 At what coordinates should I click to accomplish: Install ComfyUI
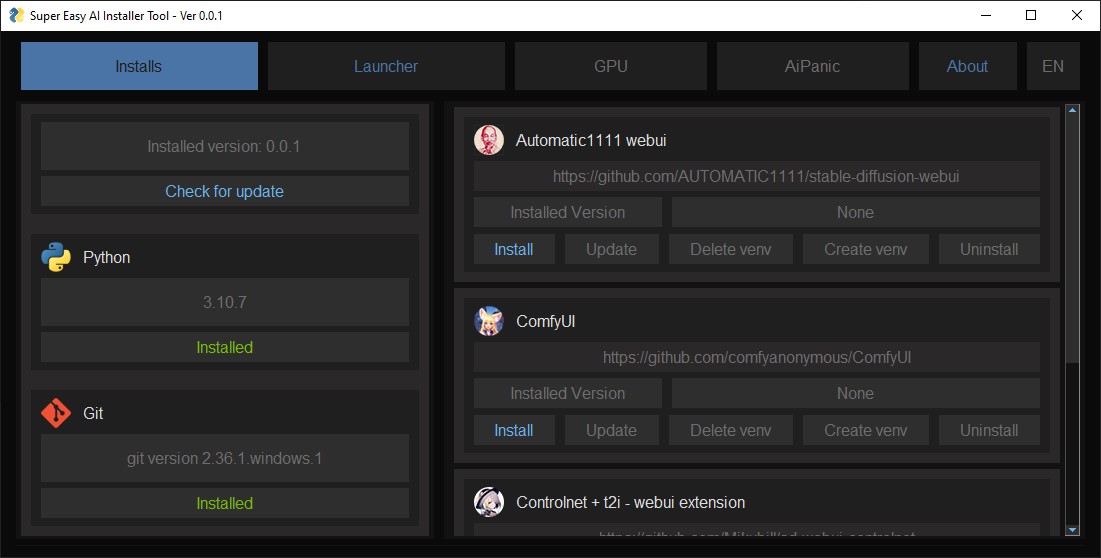514,430
